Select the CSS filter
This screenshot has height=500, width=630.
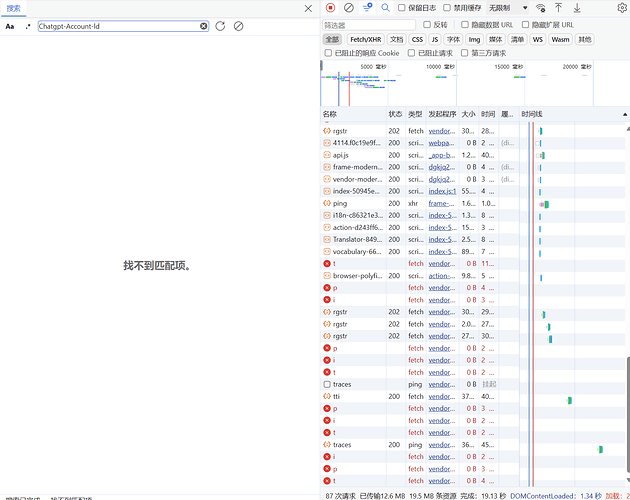(x=417, y=39)
